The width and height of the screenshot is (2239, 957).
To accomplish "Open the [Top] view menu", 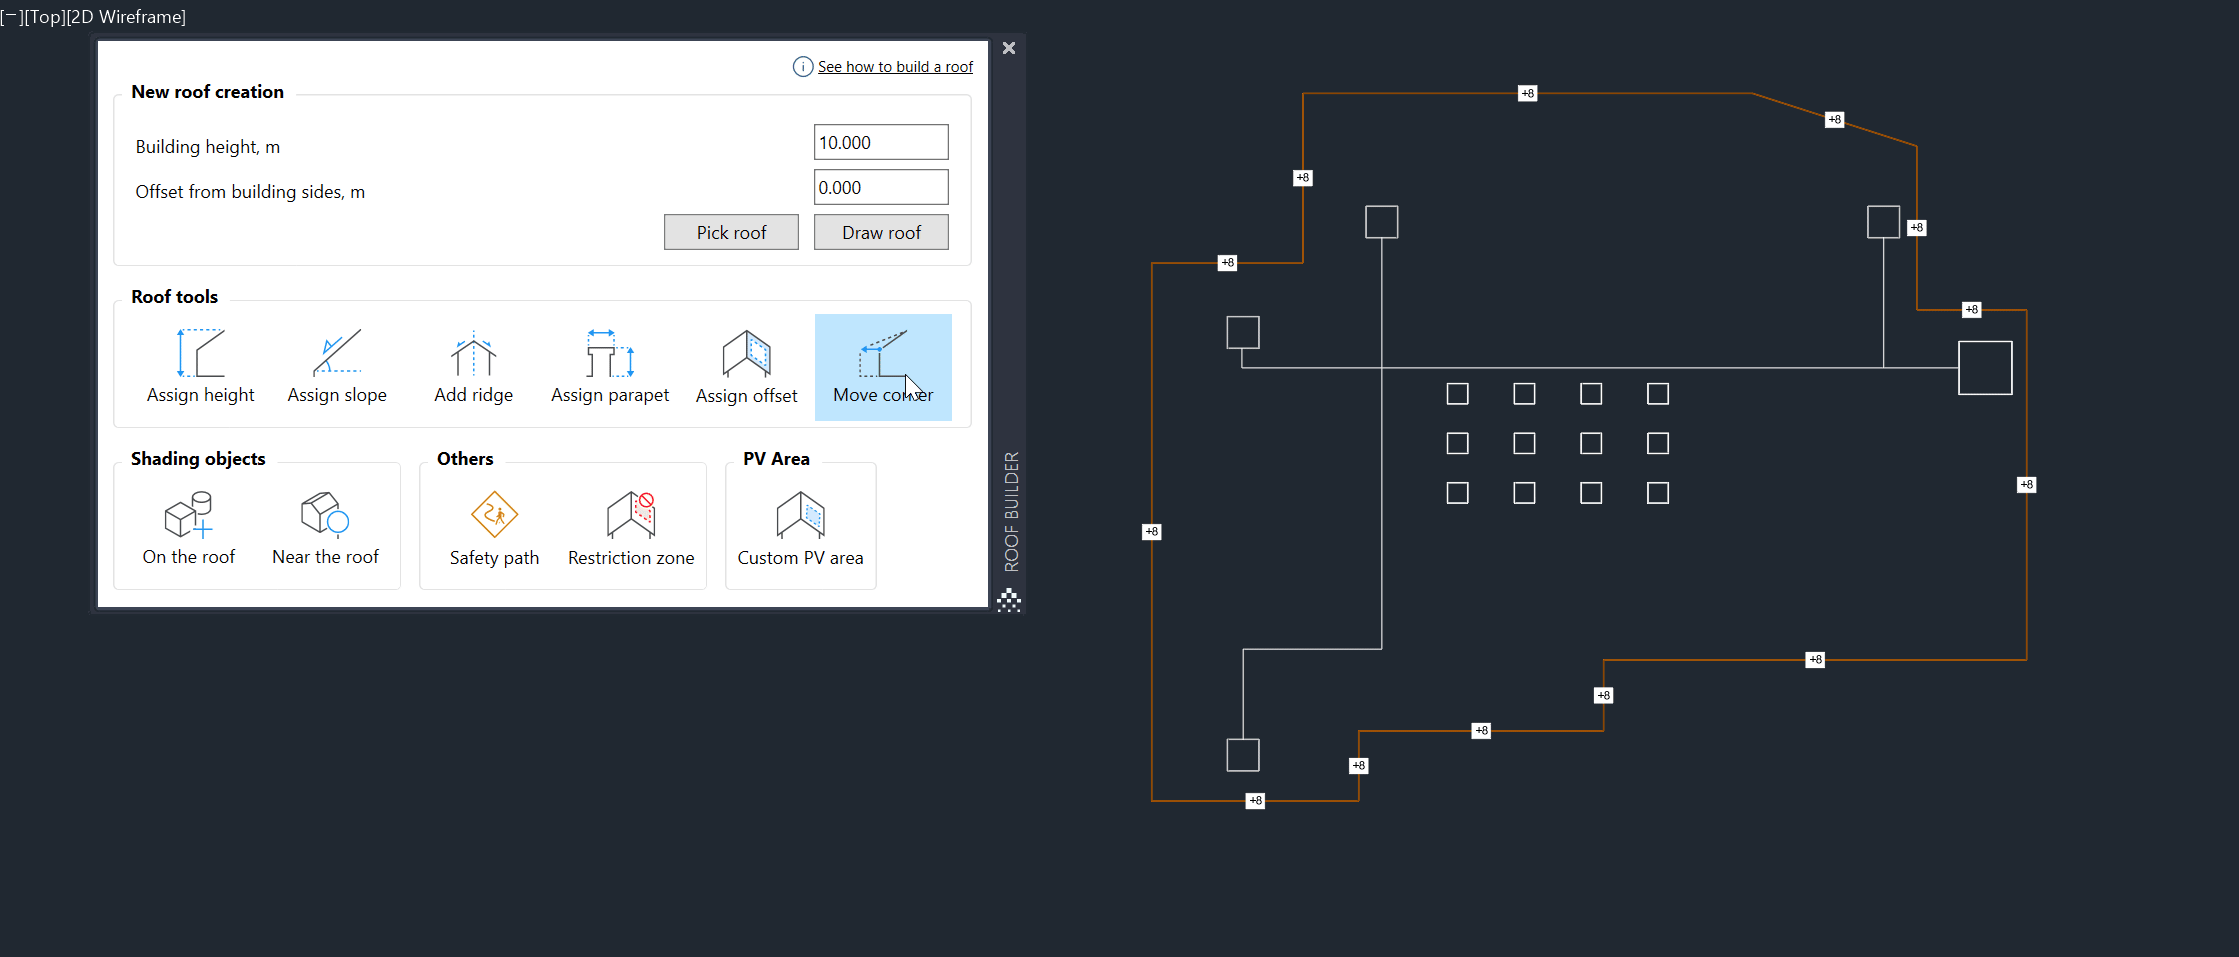I will click(44, 17).
